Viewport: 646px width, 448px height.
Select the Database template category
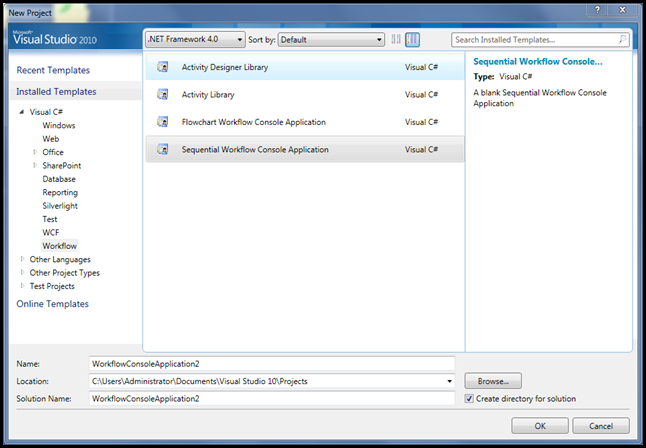click(x=59, y=179)
